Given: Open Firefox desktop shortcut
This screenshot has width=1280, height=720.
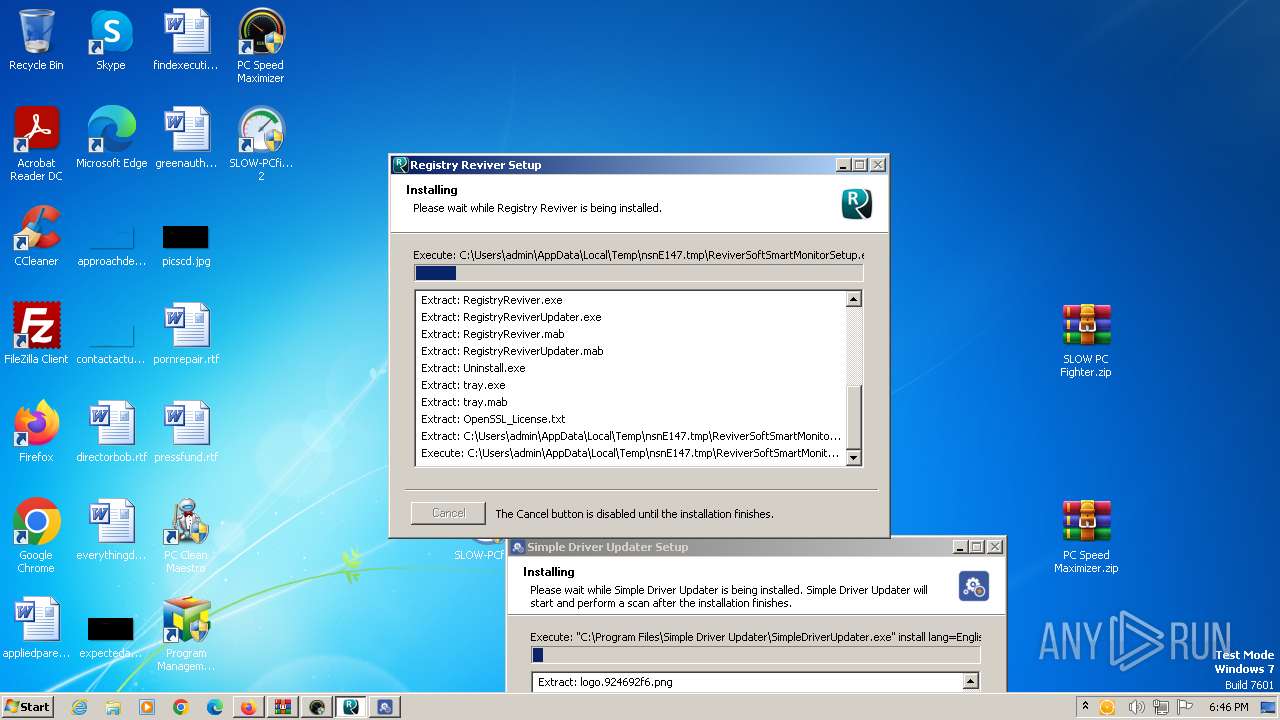Looking at the screenshot, I should tap(36, 432).
